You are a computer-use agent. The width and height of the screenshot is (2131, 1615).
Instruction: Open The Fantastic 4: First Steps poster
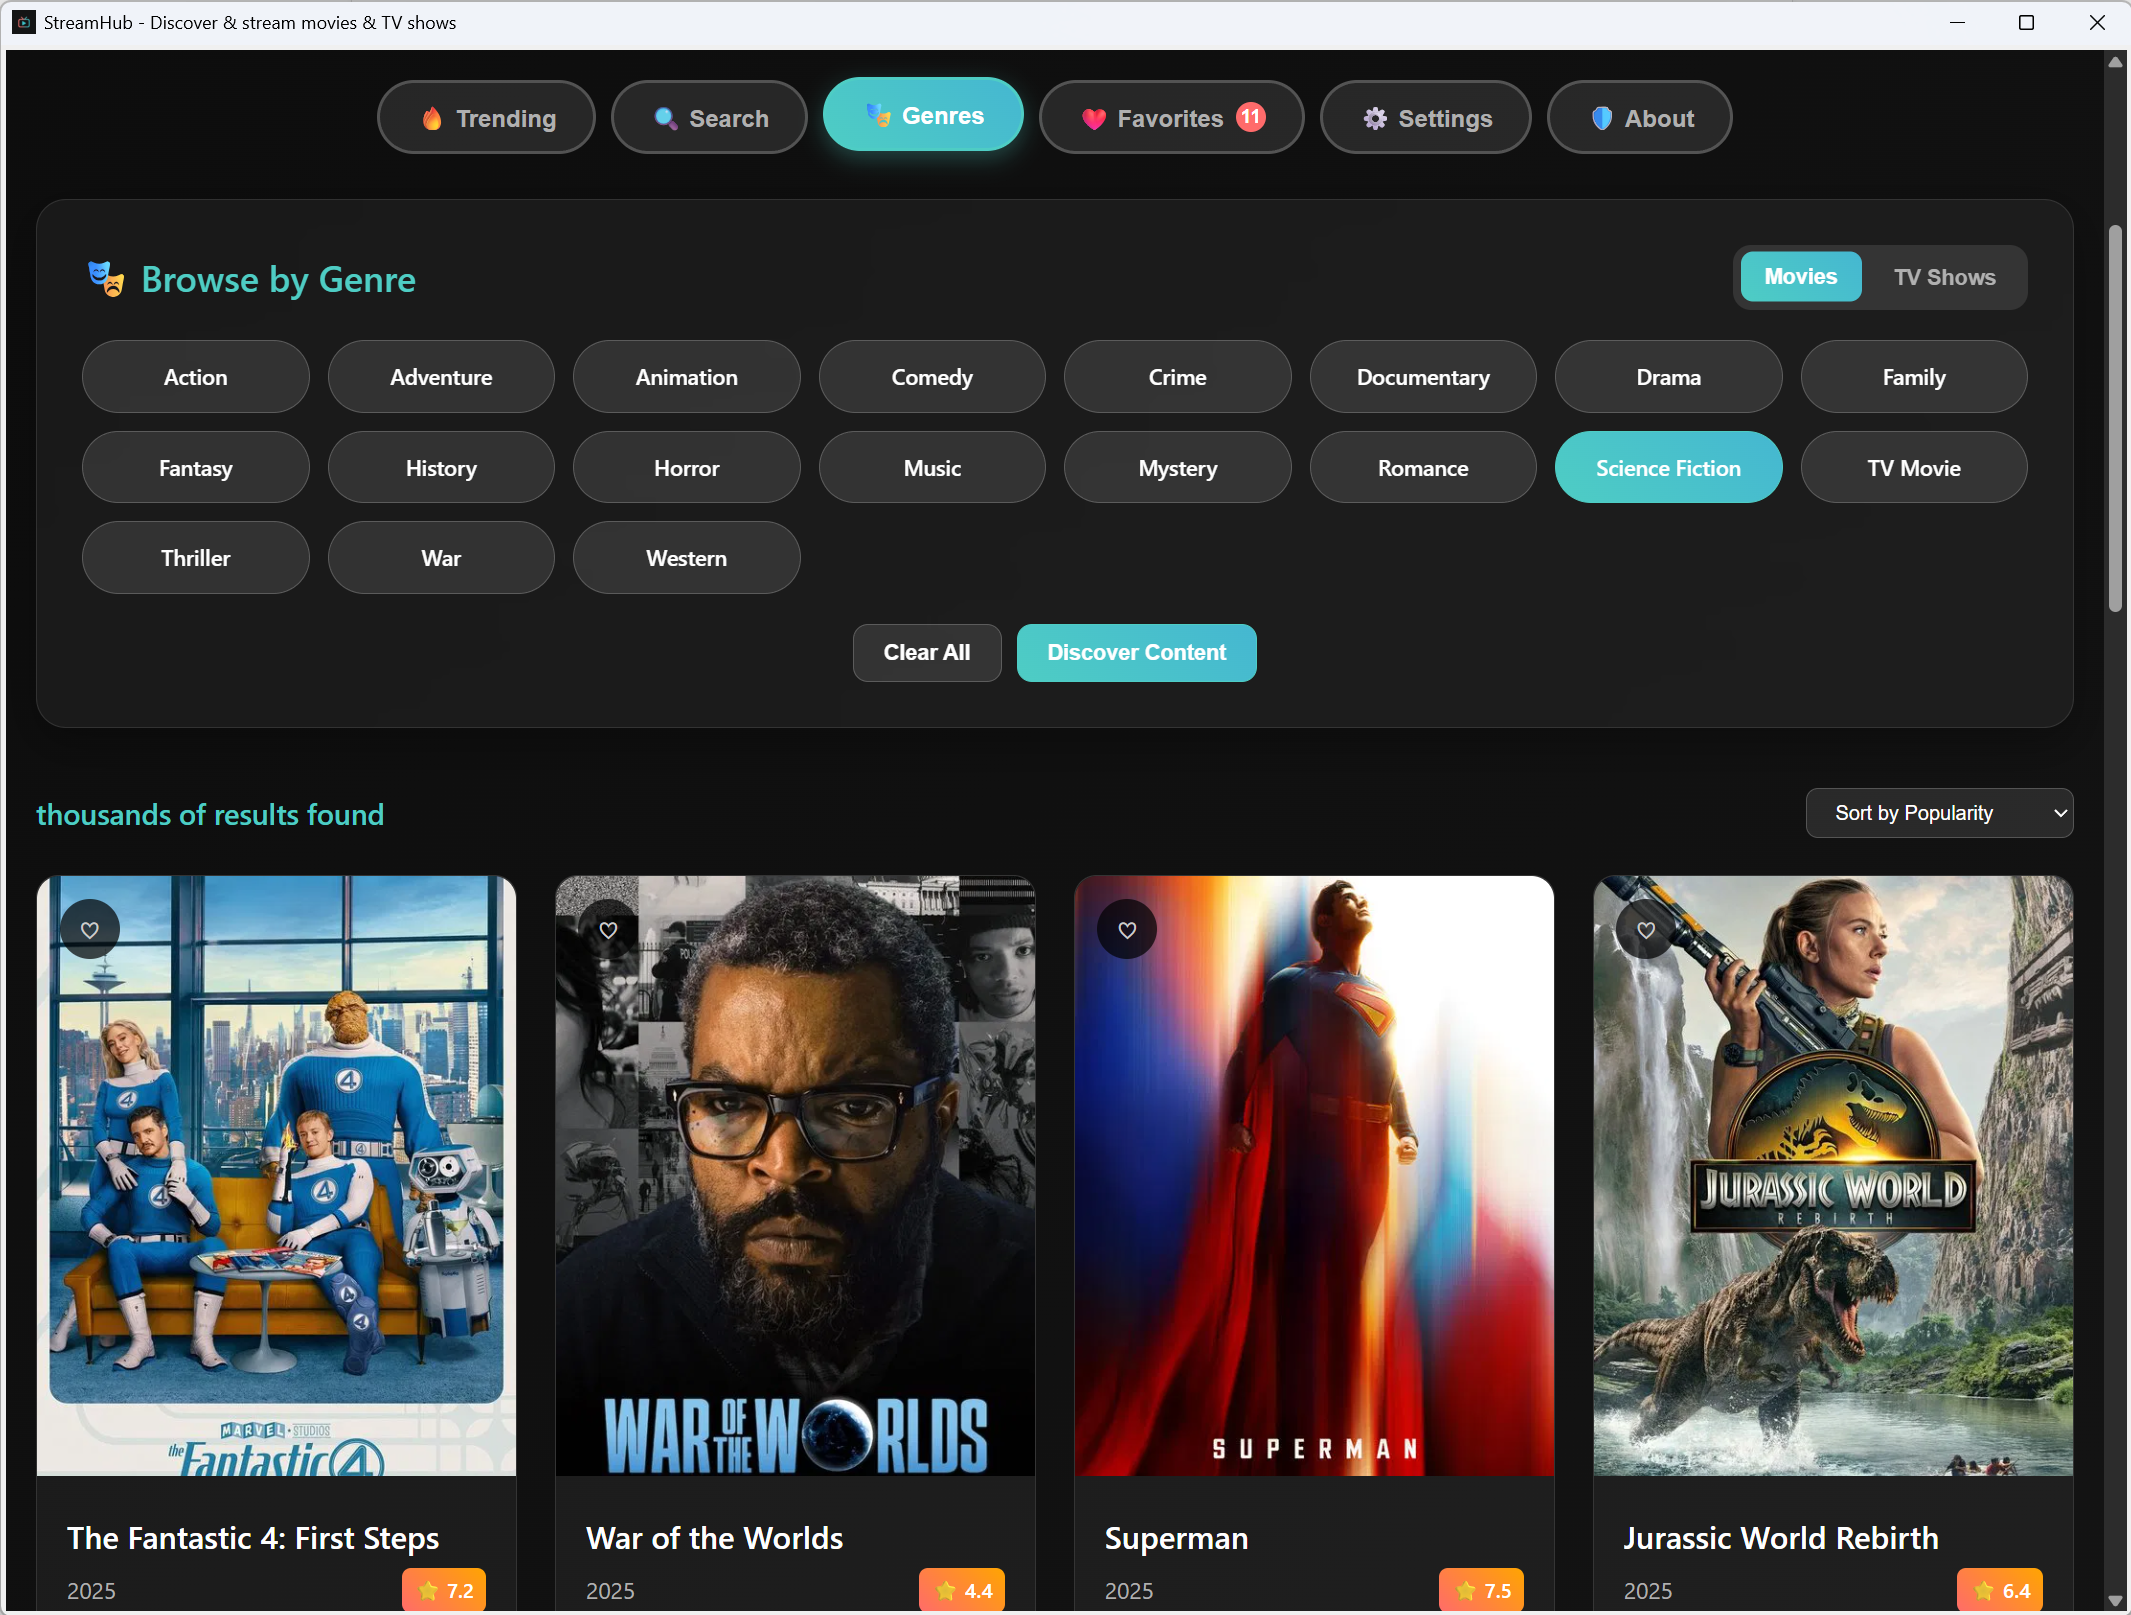[x=277, y=1176]
